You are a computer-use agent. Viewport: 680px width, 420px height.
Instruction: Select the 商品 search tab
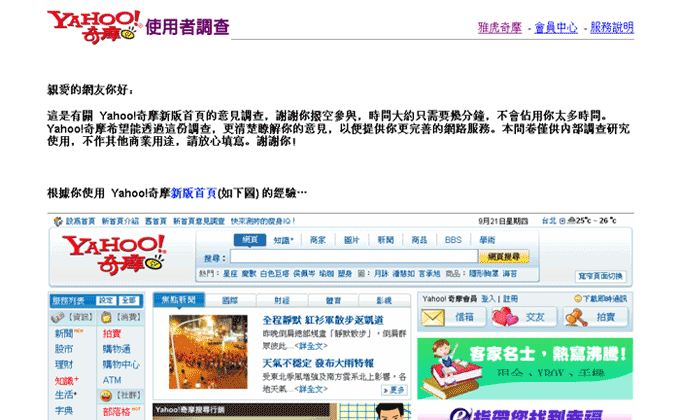pyautogui.click(x=419, y=240)
